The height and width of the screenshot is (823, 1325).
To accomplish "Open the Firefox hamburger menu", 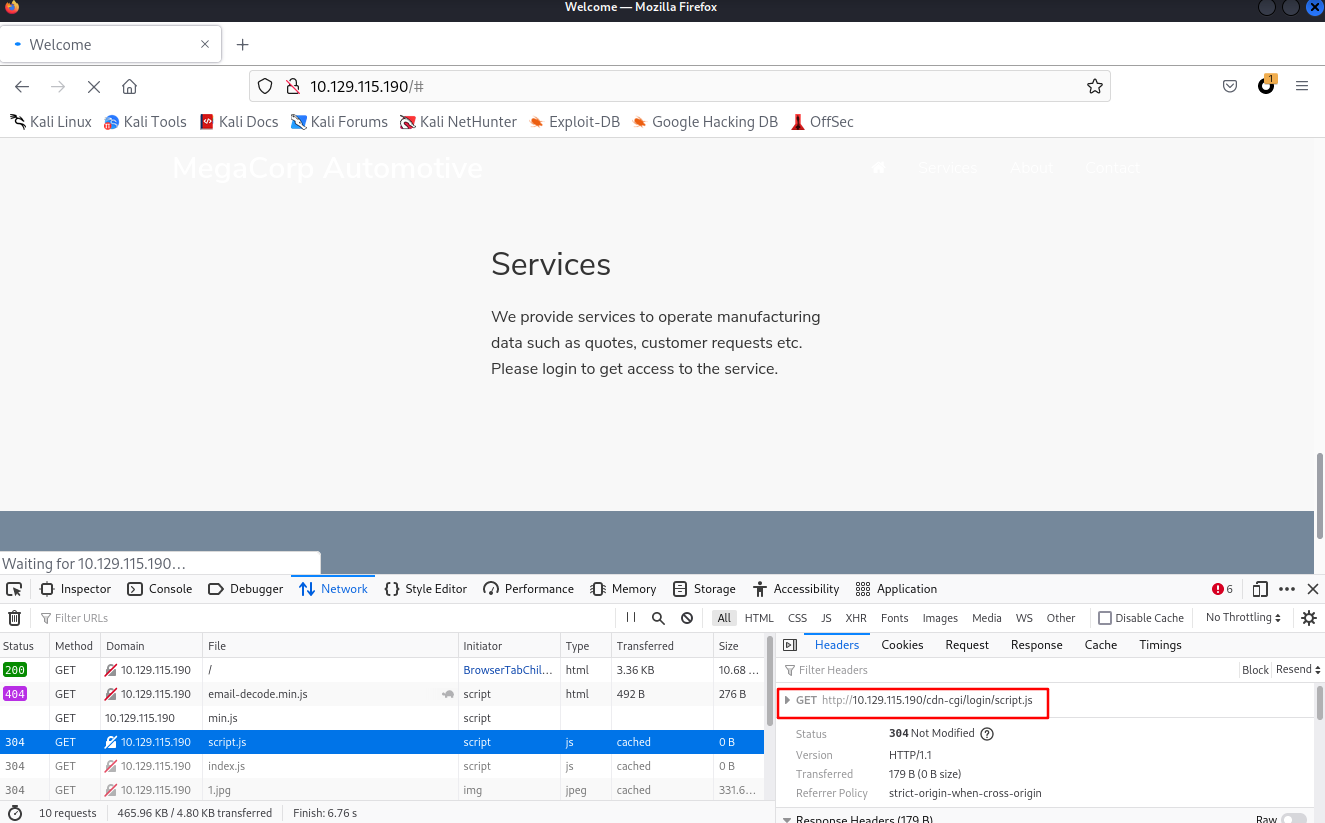I will (1302, 86).
